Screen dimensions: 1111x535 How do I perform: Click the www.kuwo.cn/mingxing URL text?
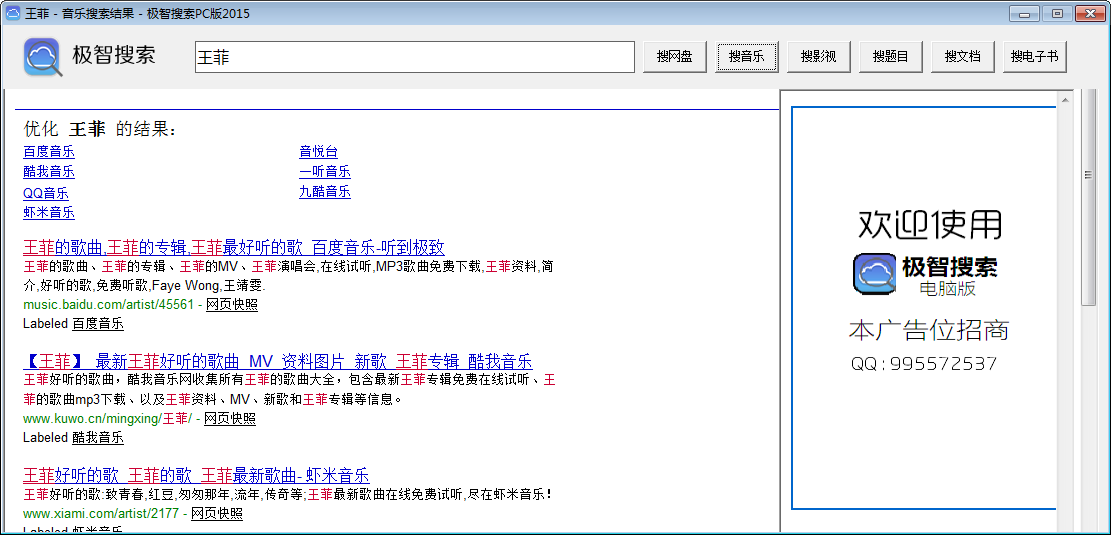108,419
